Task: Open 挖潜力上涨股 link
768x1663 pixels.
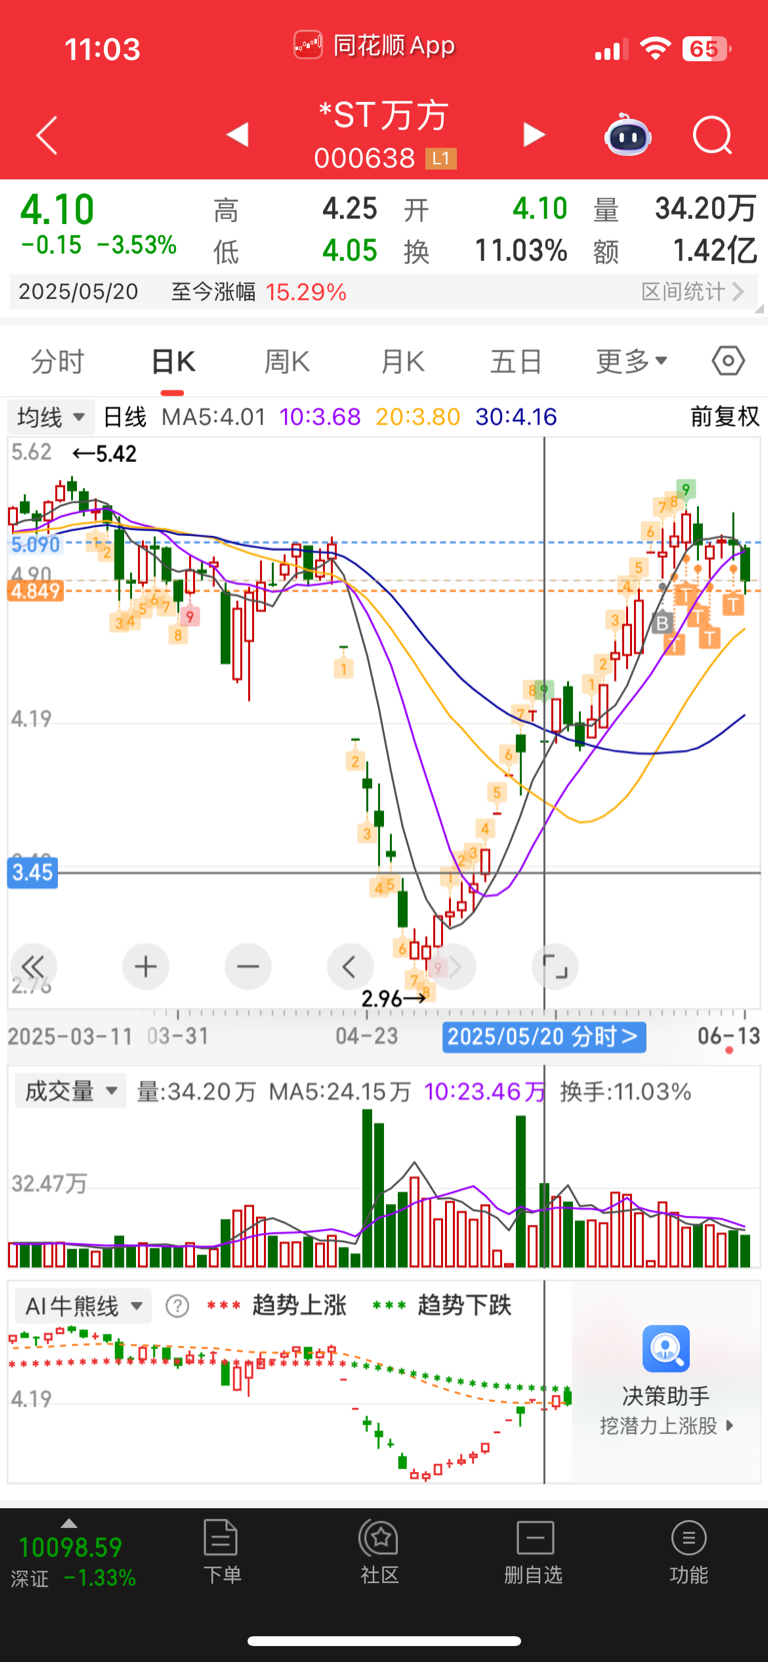Action: click(x=666, y=1425)
